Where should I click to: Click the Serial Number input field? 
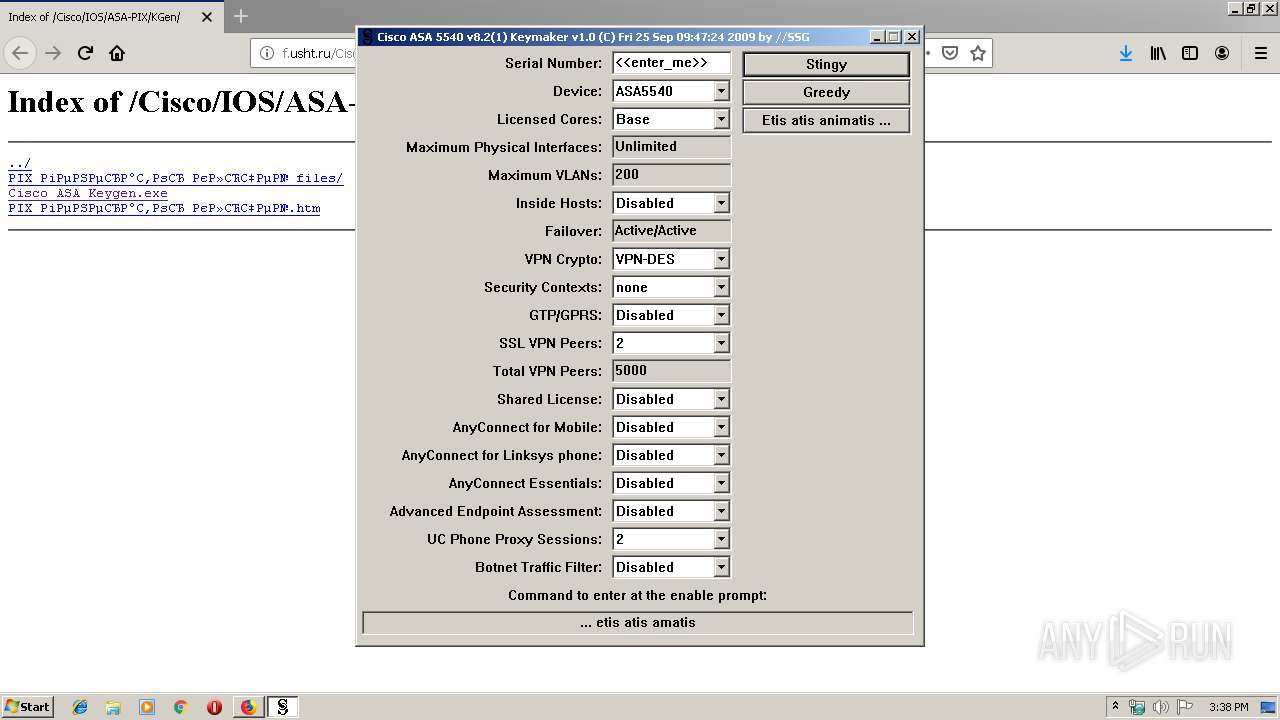coord(671,63)
